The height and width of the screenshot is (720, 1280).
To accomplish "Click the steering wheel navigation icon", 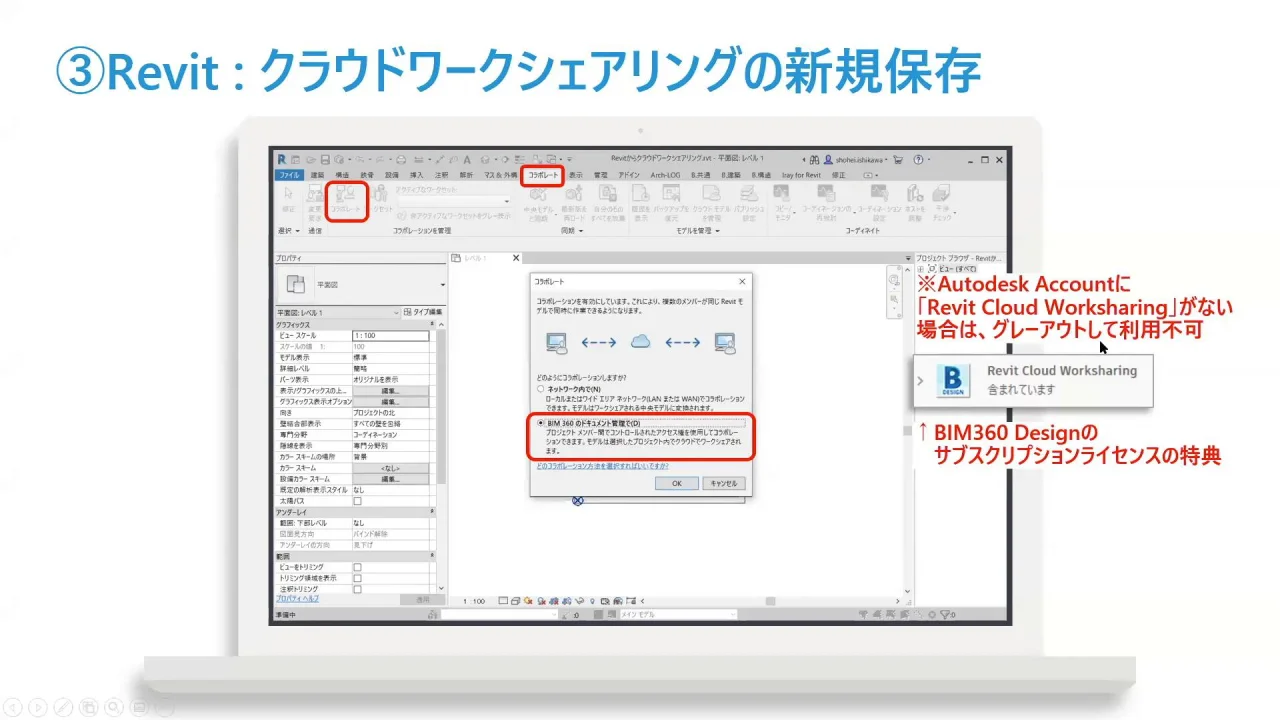I will 894,278.
